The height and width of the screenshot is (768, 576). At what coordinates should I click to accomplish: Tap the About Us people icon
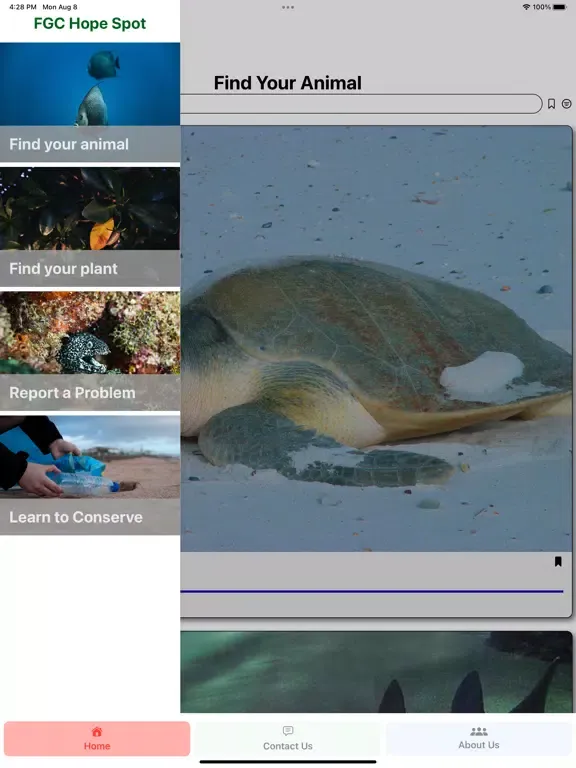pos(479,731)
